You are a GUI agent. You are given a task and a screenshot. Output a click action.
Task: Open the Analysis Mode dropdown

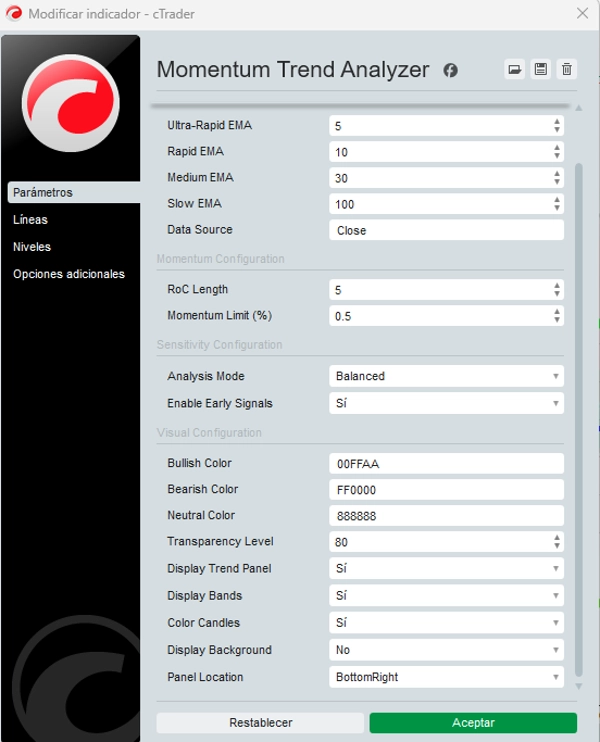446,376
